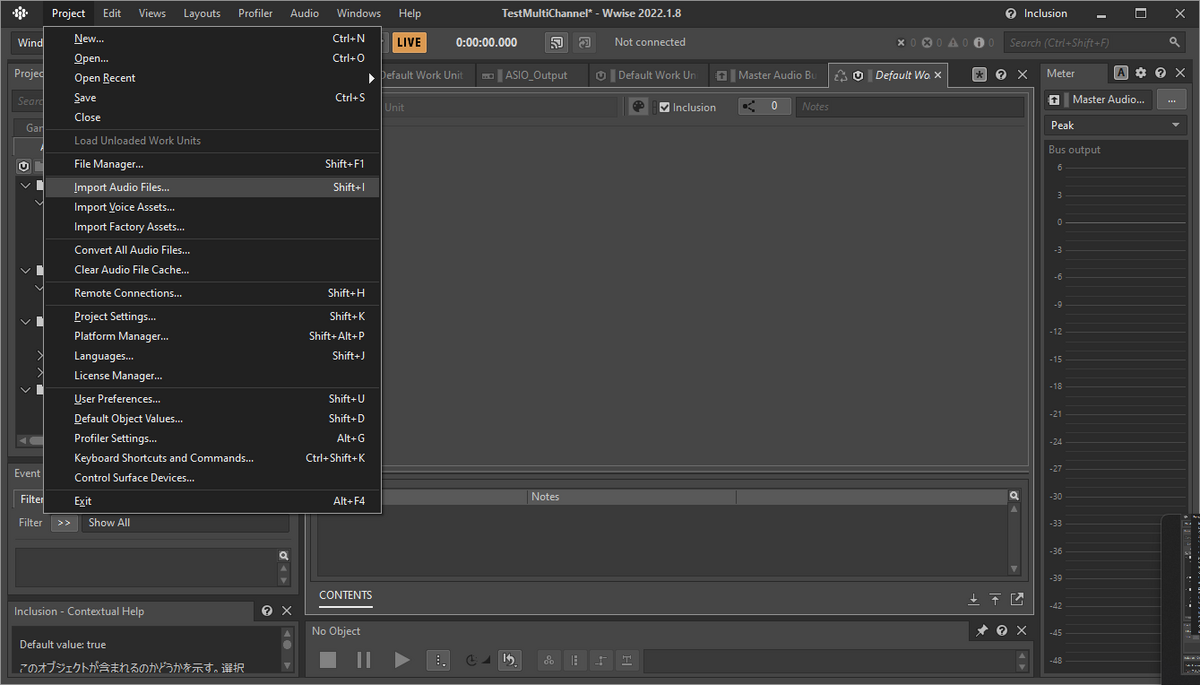Select the CONTENTS tab
Viewport: 1200px width, 685px height.
(x=345, y=596)
